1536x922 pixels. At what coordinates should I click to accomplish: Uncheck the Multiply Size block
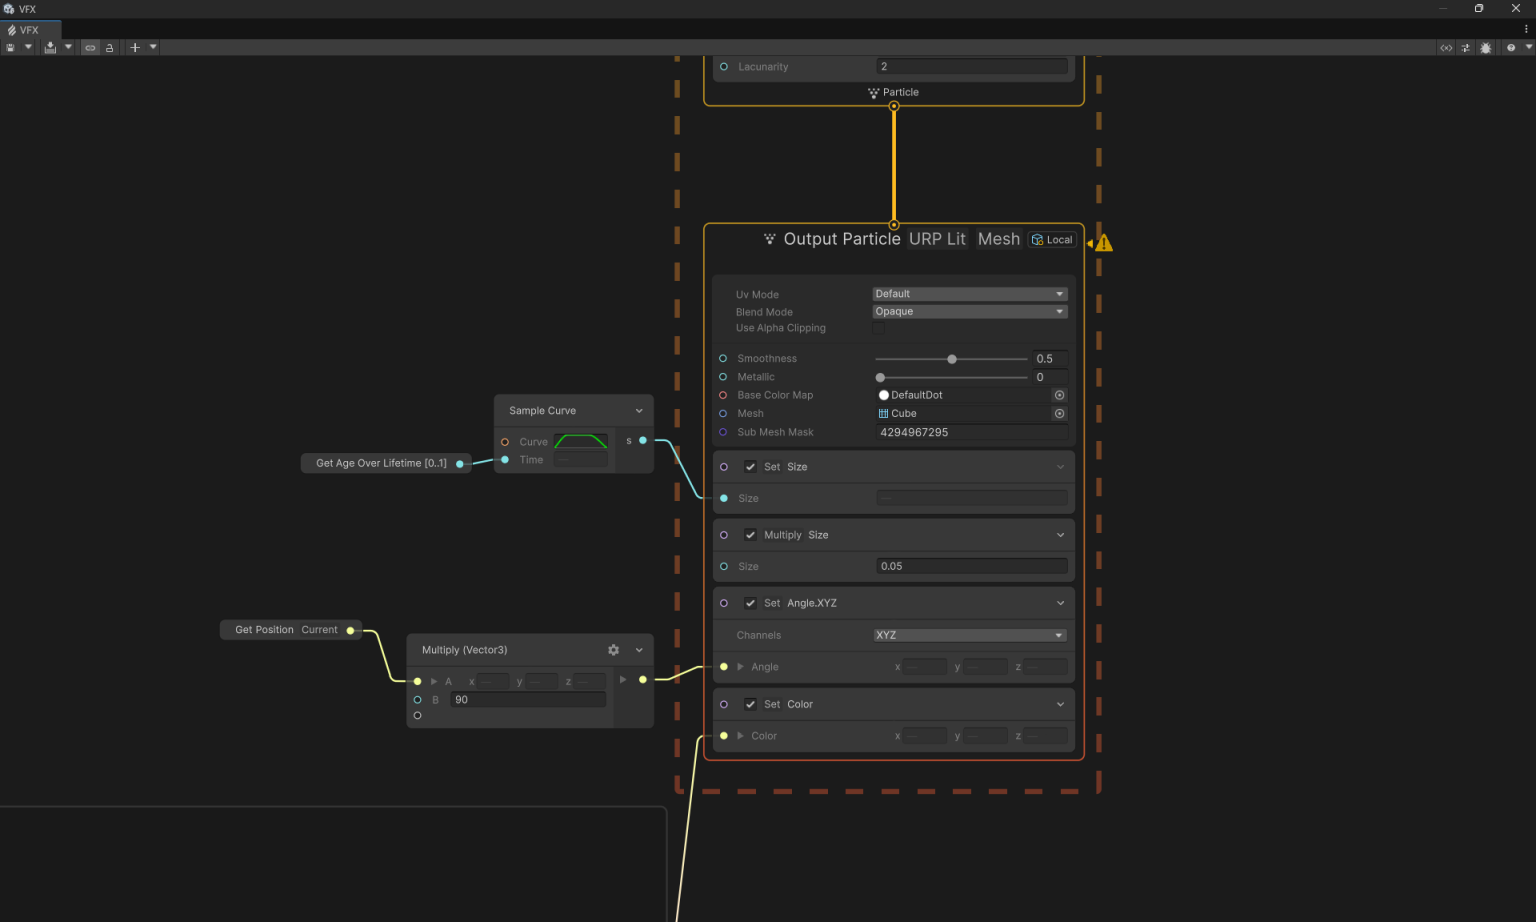tap(750, 534)
